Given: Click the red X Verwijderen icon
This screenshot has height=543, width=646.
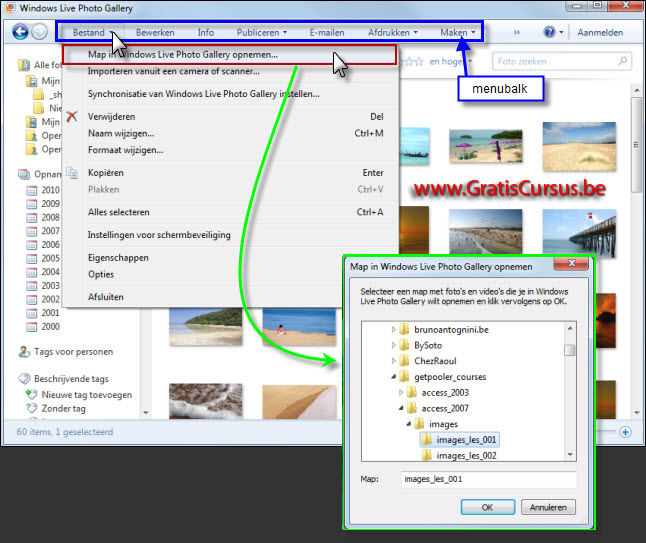Looking at the screenshot, I should pyautogui.click(x=72, y=117).
